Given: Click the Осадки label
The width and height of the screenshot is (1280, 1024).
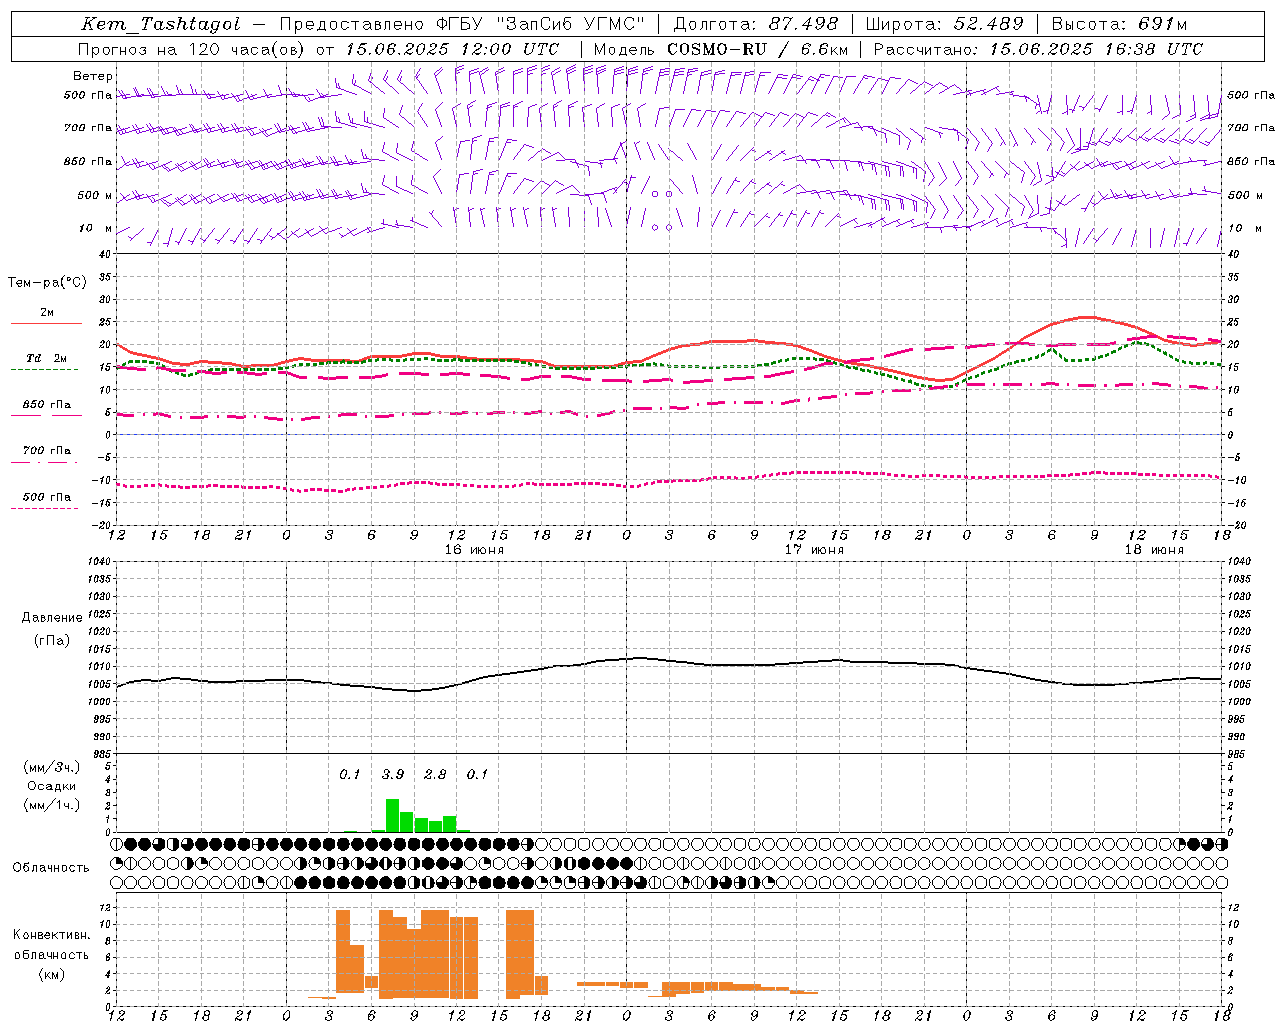Looking at the screenshot, I should tap(52, 786).
